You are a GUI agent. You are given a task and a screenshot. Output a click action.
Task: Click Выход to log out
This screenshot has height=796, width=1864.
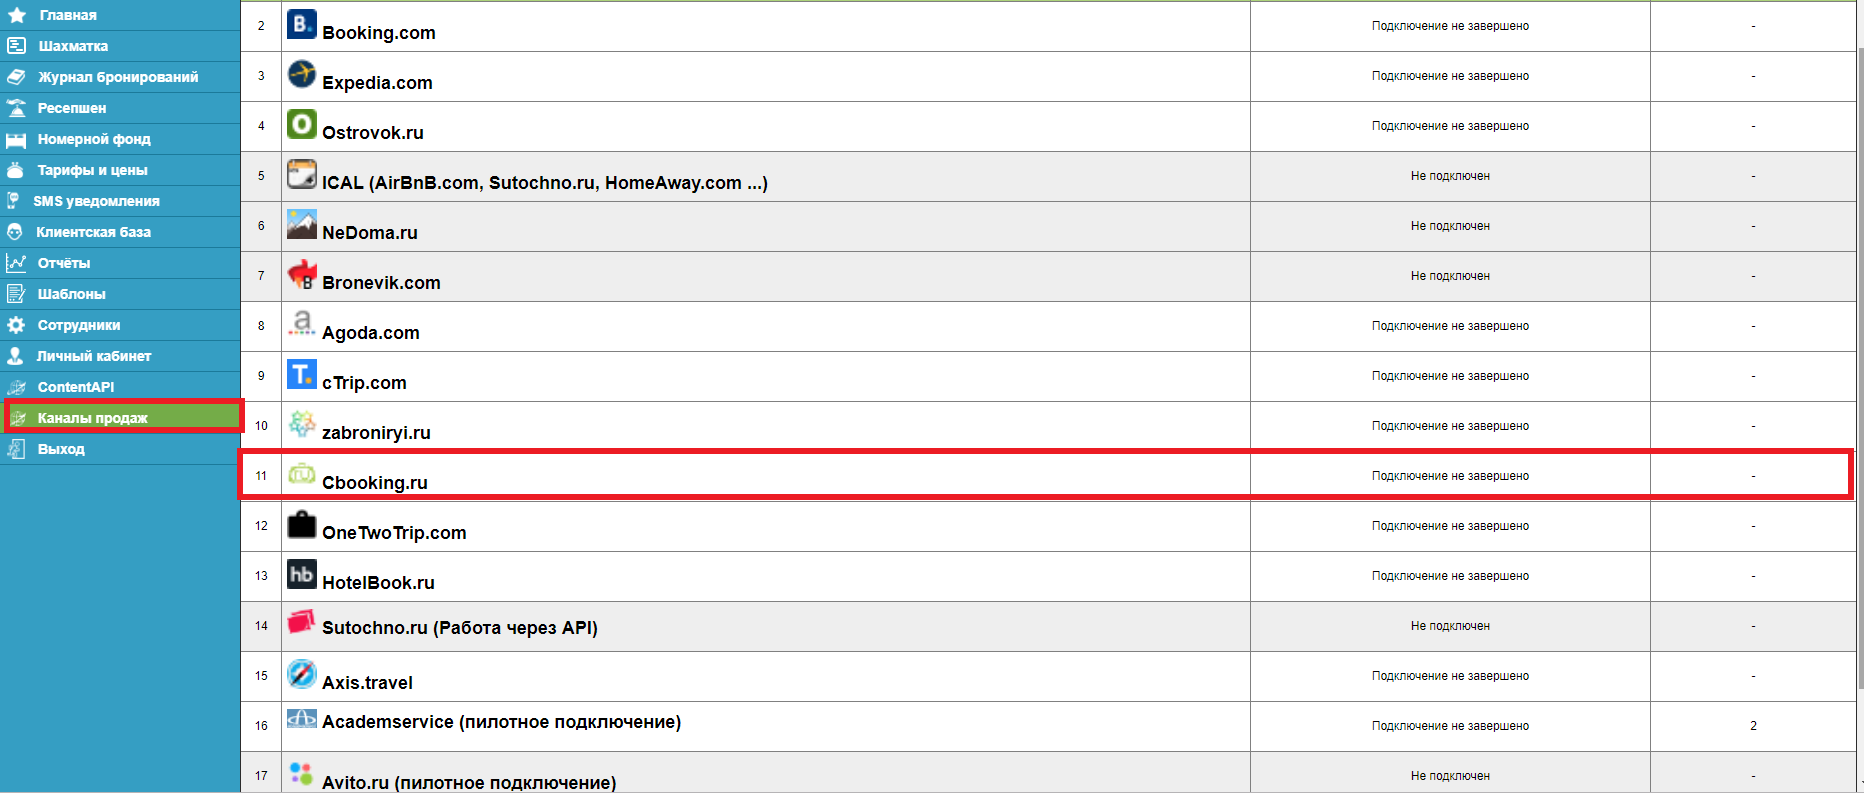click(61, 449)
